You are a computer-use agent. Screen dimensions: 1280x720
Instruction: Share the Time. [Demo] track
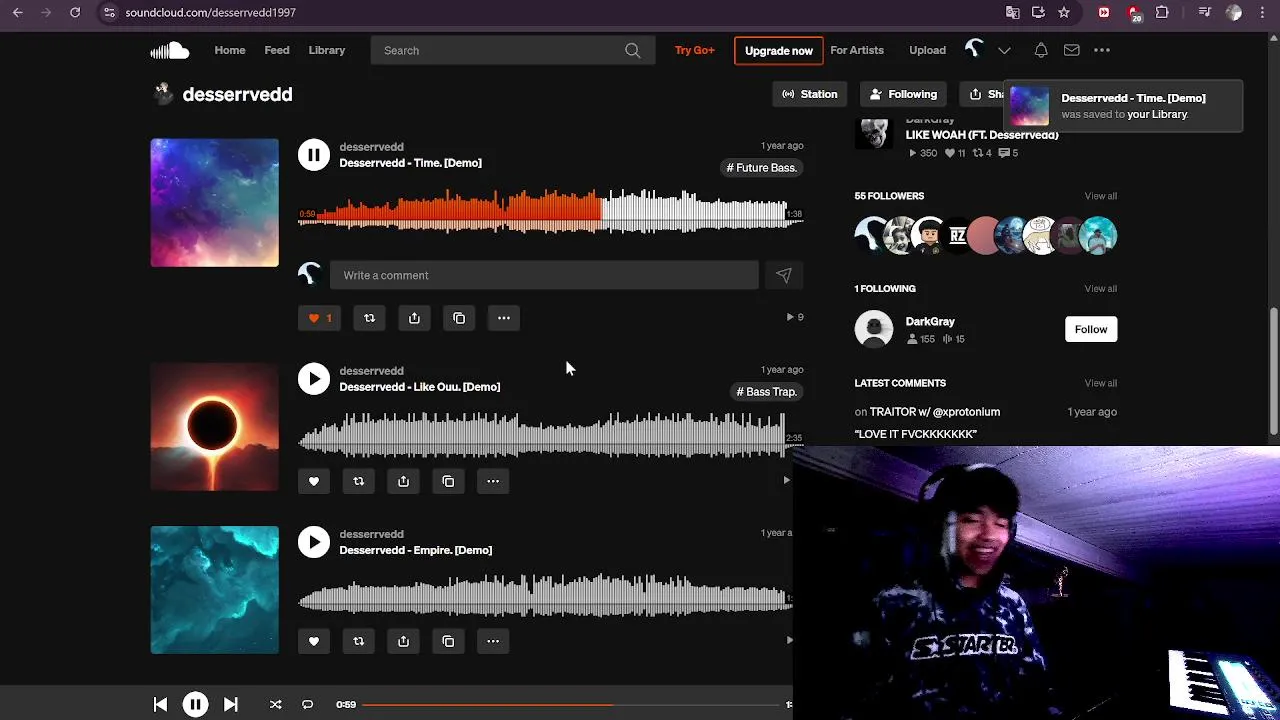pyautogui.click(x=414, y=318)
